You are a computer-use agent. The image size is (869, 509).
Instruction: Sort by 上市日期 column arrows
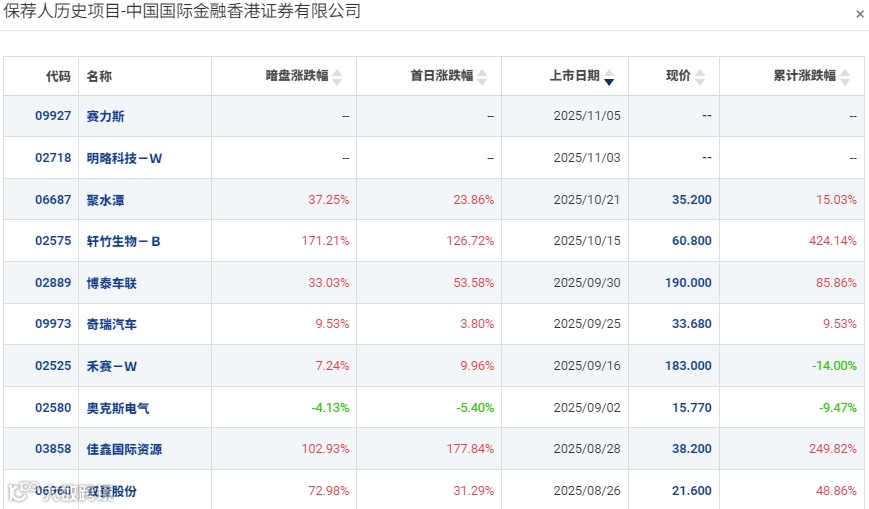point(609,77)
